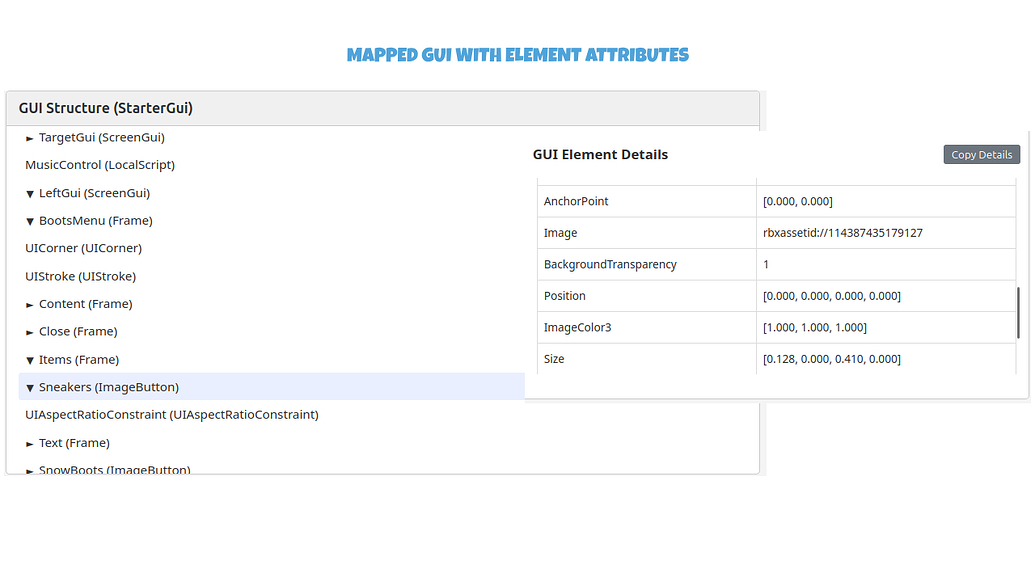
Task: Click the Copy Details button
Action: tap(981, 154)
